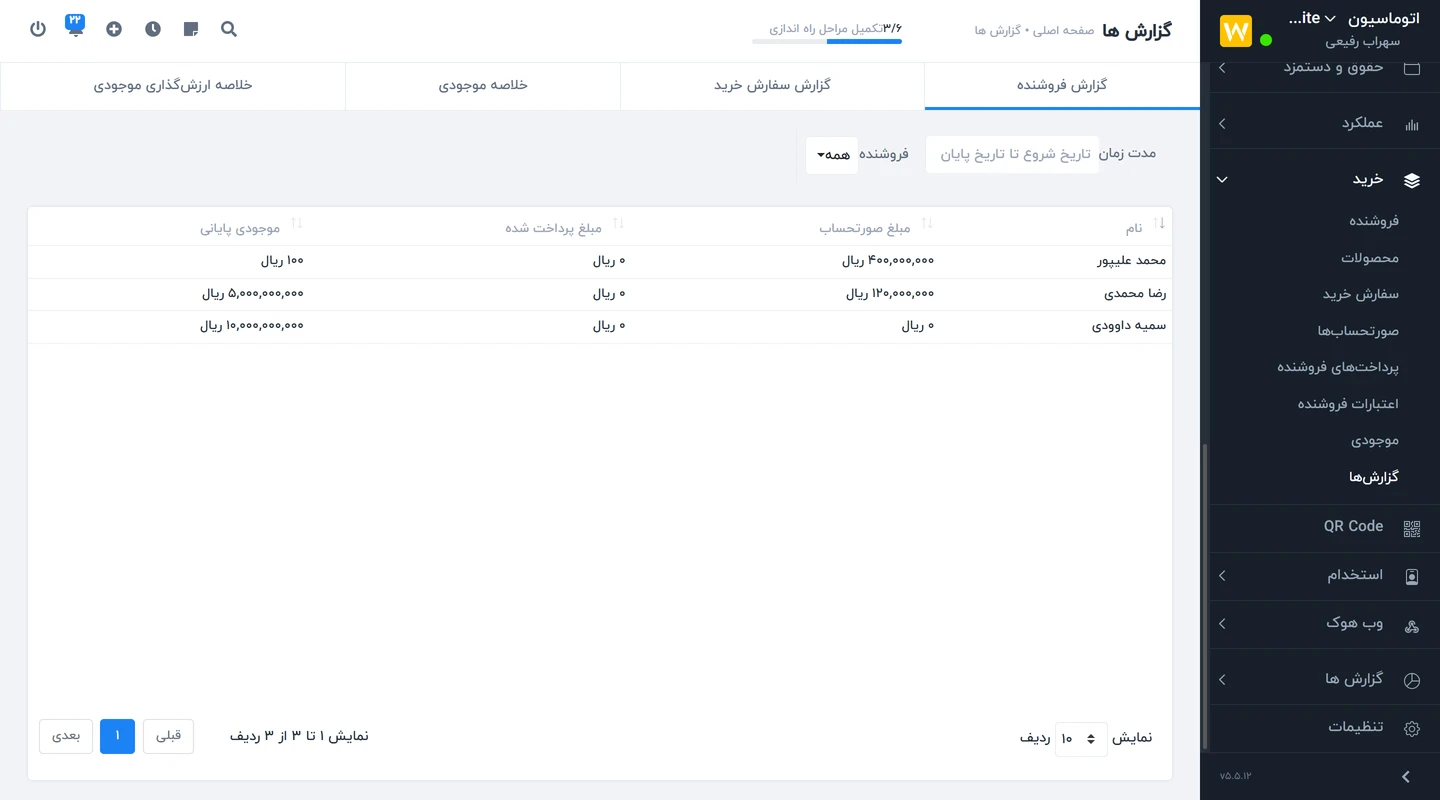Click the yellow W logo

pyautogui.click(x=1236, y=31)
